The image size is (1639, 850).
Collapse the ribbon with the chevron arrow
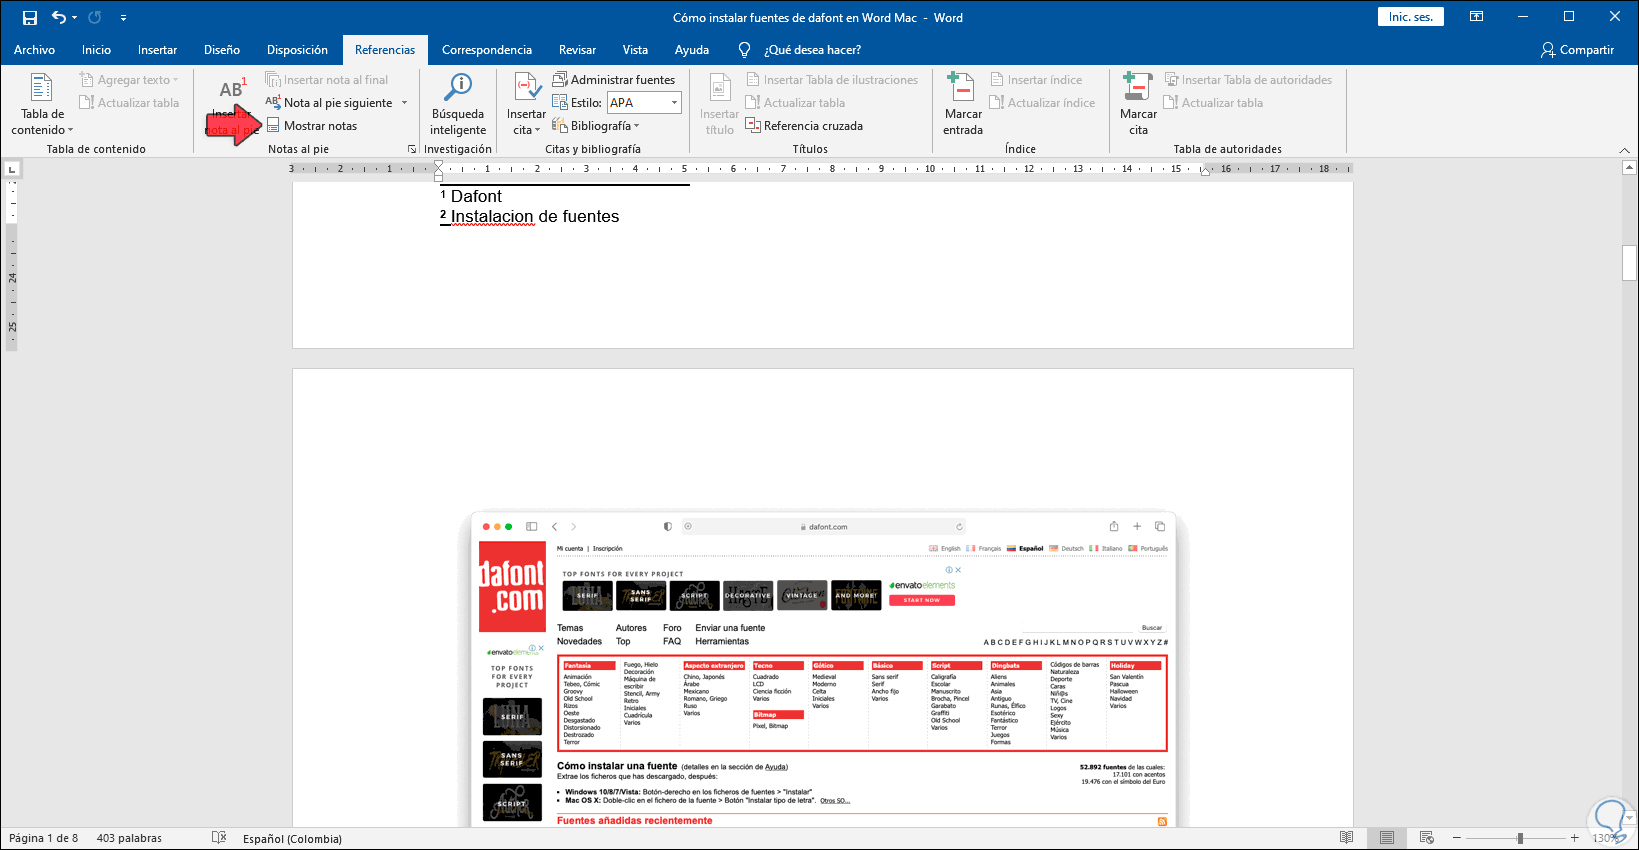pyautogui.click(x=1624, y=150)
